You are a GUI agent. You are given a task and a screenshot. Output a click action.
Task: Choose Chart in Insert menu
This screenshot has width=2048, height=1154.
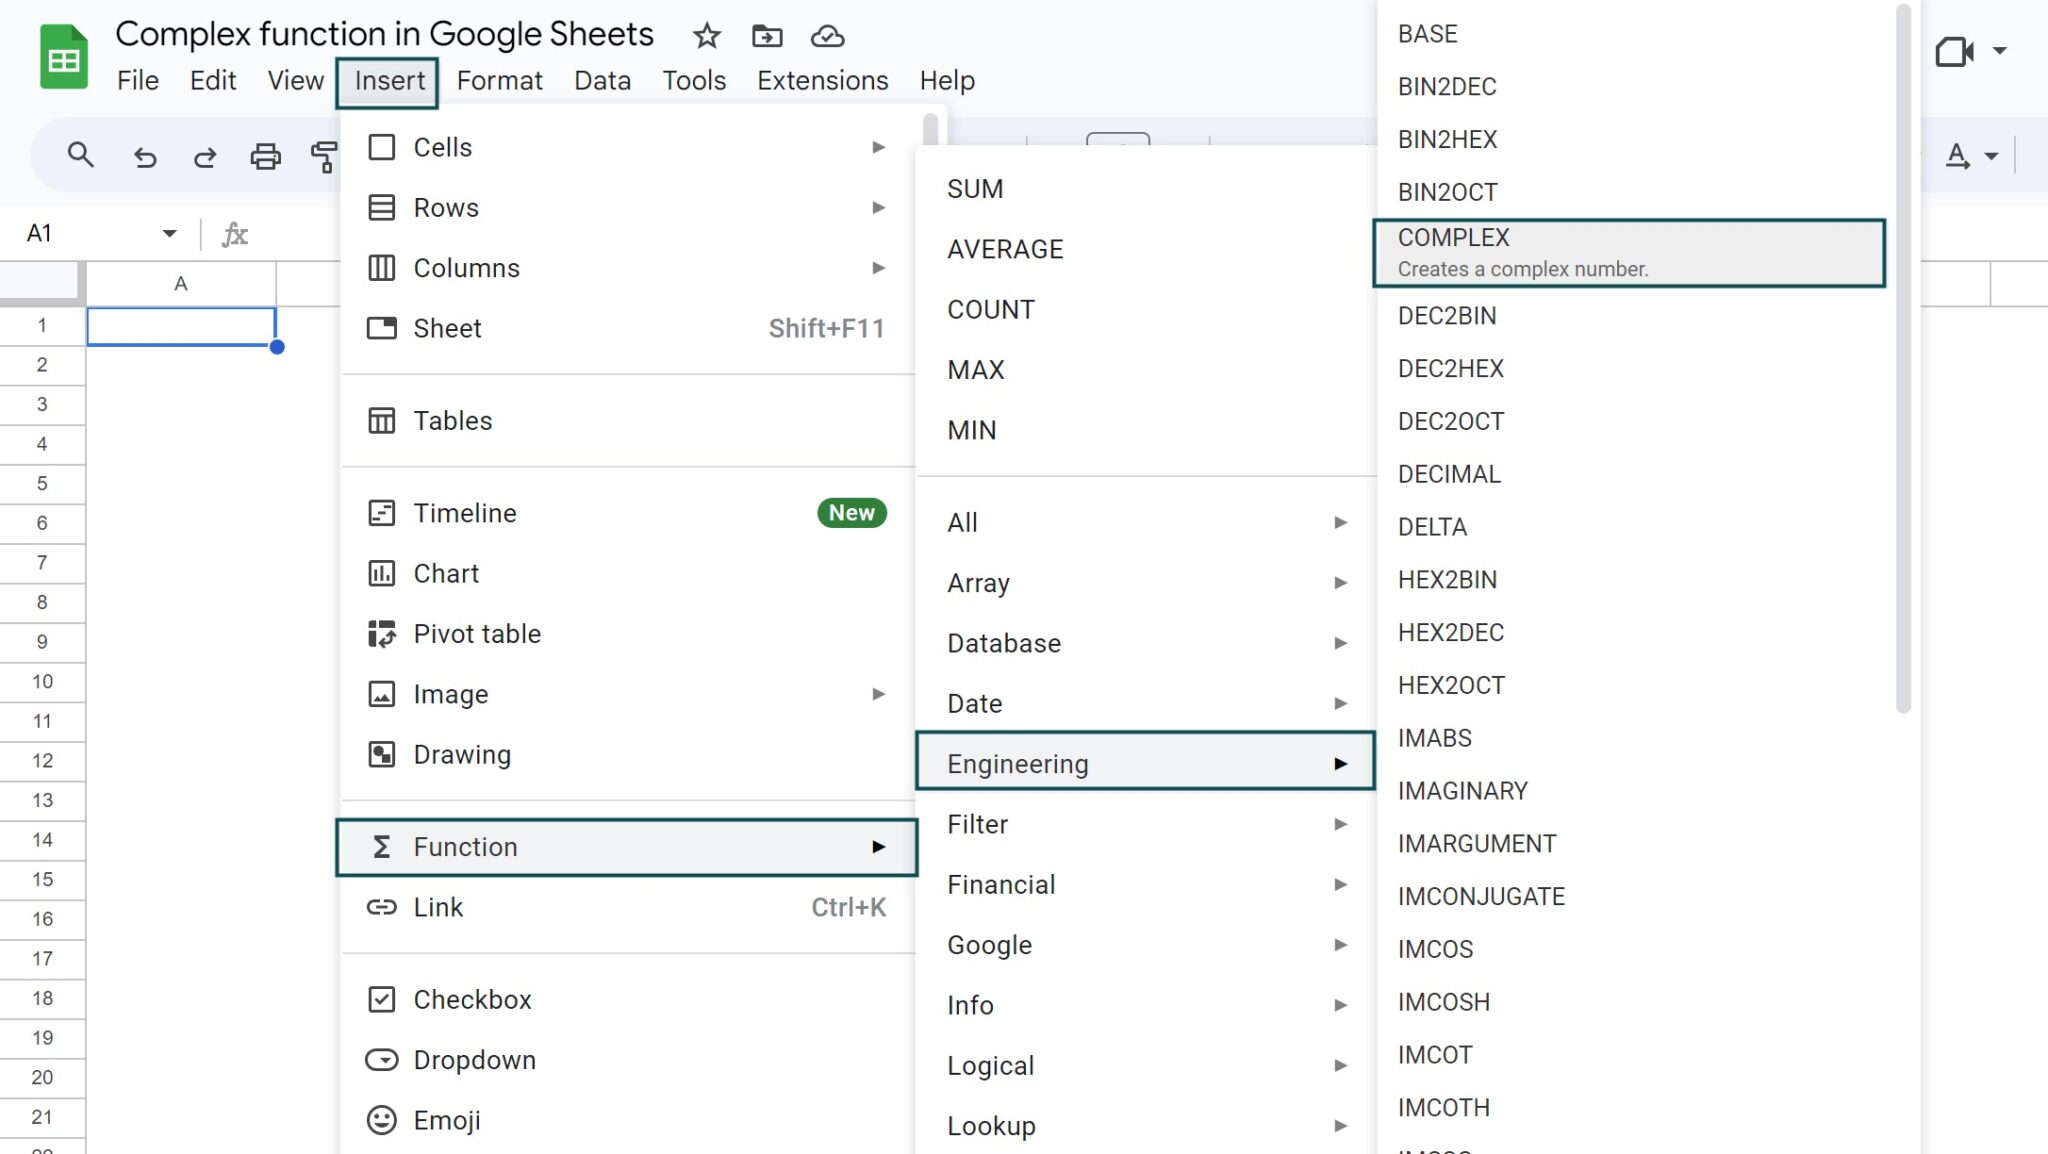[628, 573]
